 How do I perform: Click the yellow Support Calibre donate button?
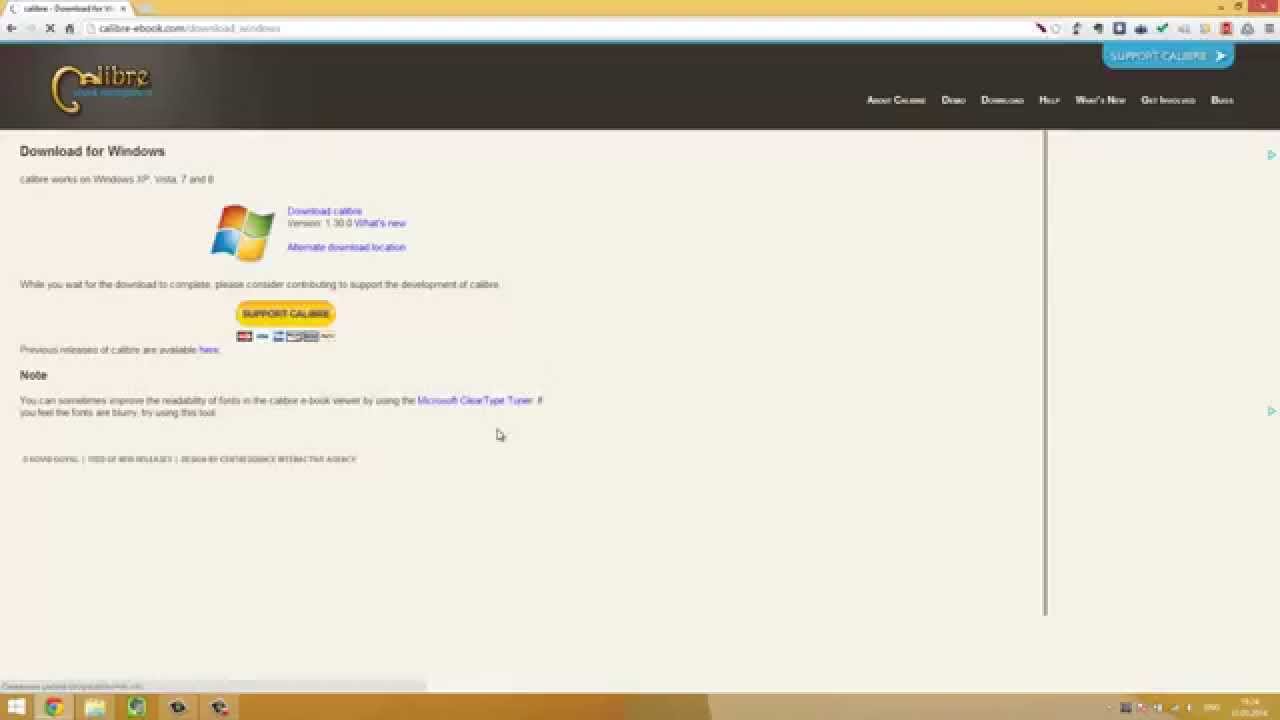[286, 314]
